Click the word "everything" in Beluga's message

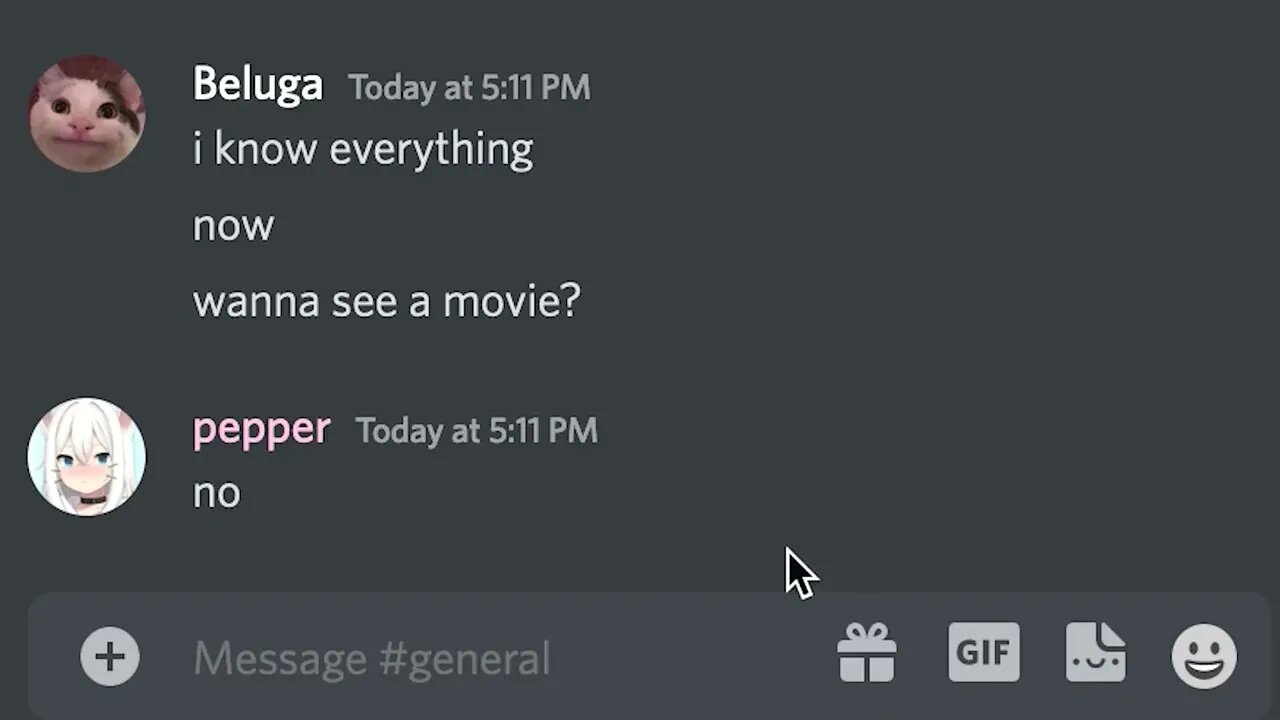[x=431, y=150]
